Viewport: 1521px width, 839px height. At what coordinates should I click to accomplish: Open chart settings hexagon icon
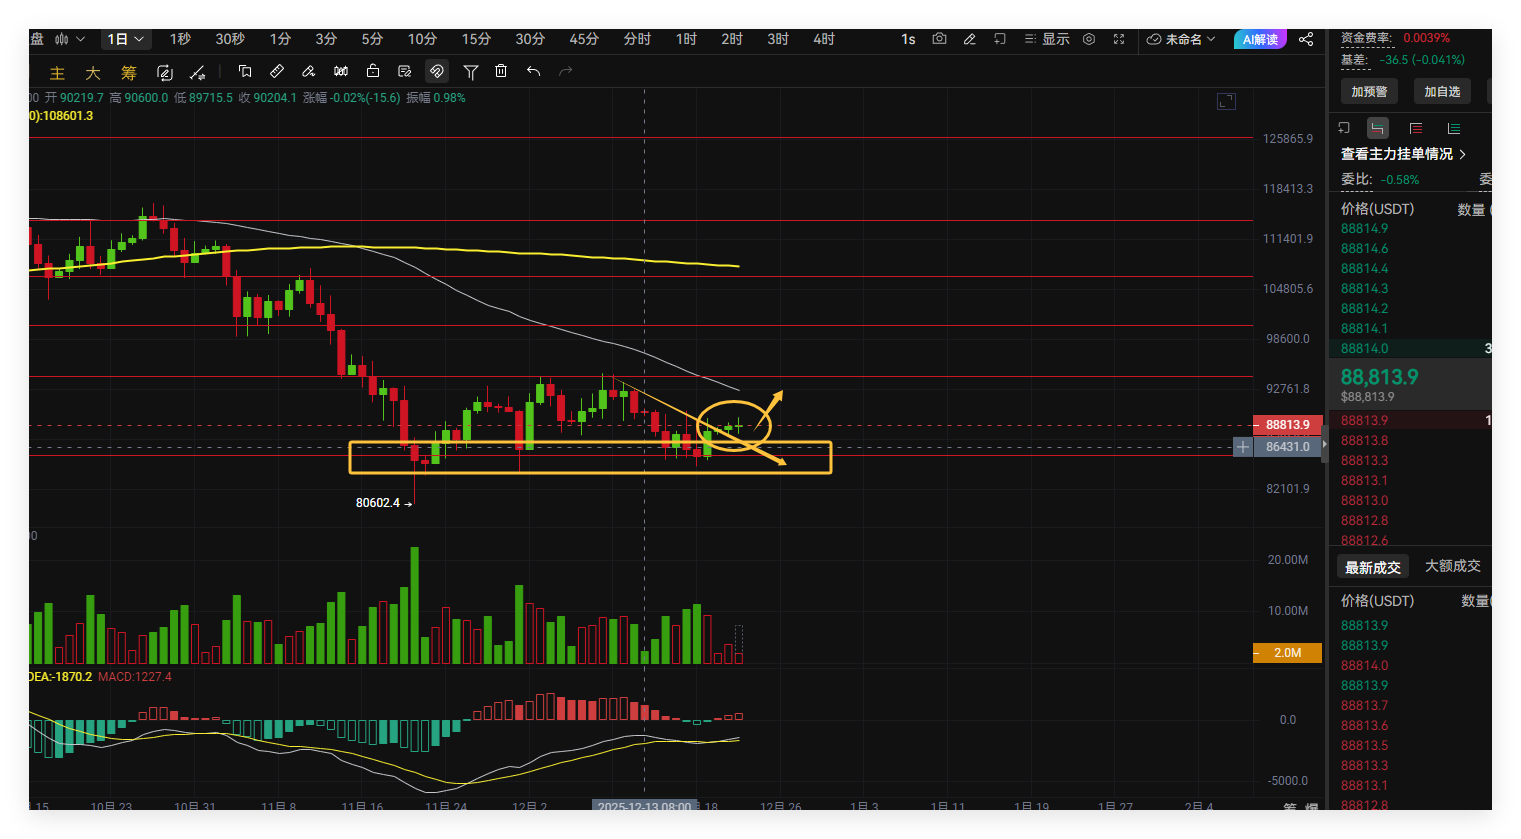click(1089, 39)
